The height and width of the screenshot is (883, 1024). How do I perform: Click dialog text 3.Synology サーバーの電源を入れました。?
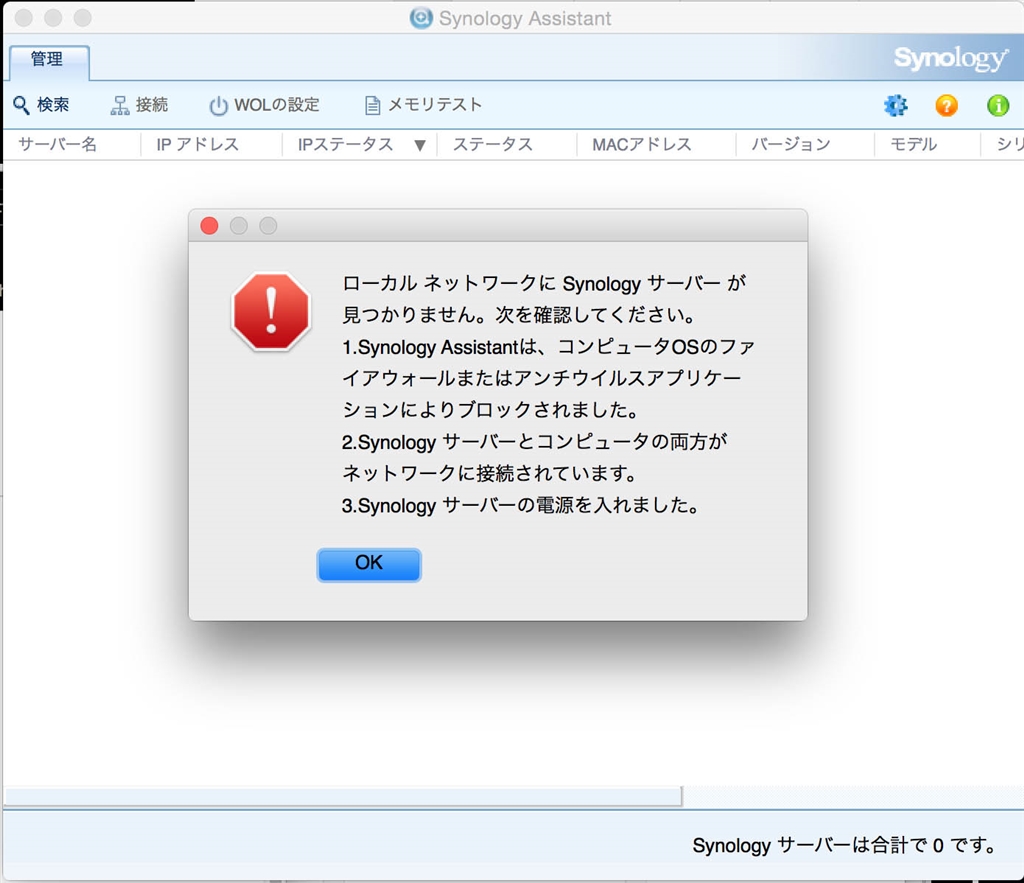pos(521,506)
